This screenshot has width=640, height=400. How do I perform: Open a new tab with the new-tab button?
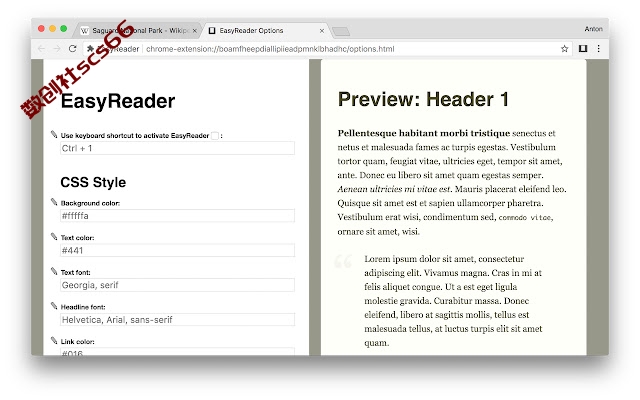coord(341,31)
